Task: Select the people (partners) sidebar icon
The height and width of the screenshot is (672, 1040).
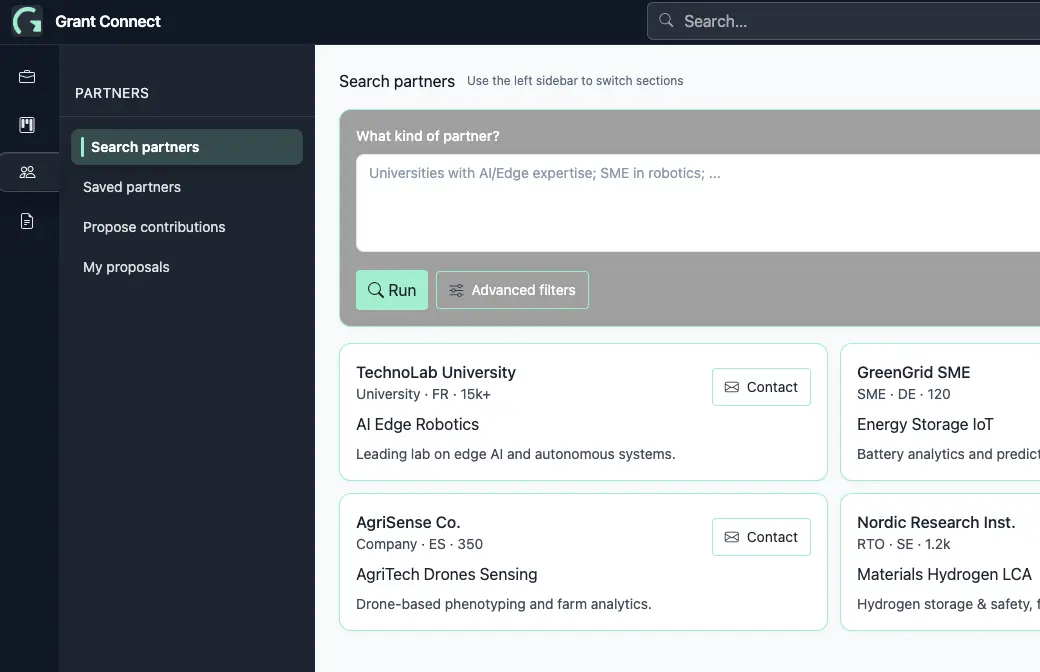Action: (x=27, y=172)
